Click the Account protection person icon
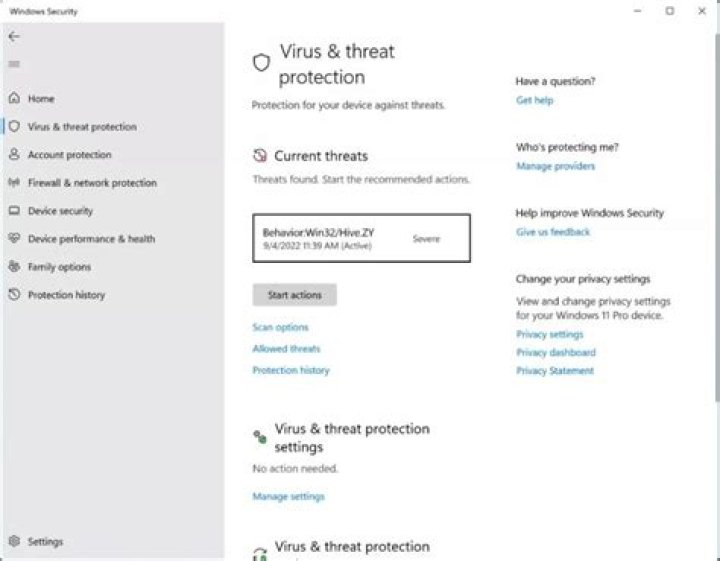Screen dimensions: 720x561 pos(14,155)
